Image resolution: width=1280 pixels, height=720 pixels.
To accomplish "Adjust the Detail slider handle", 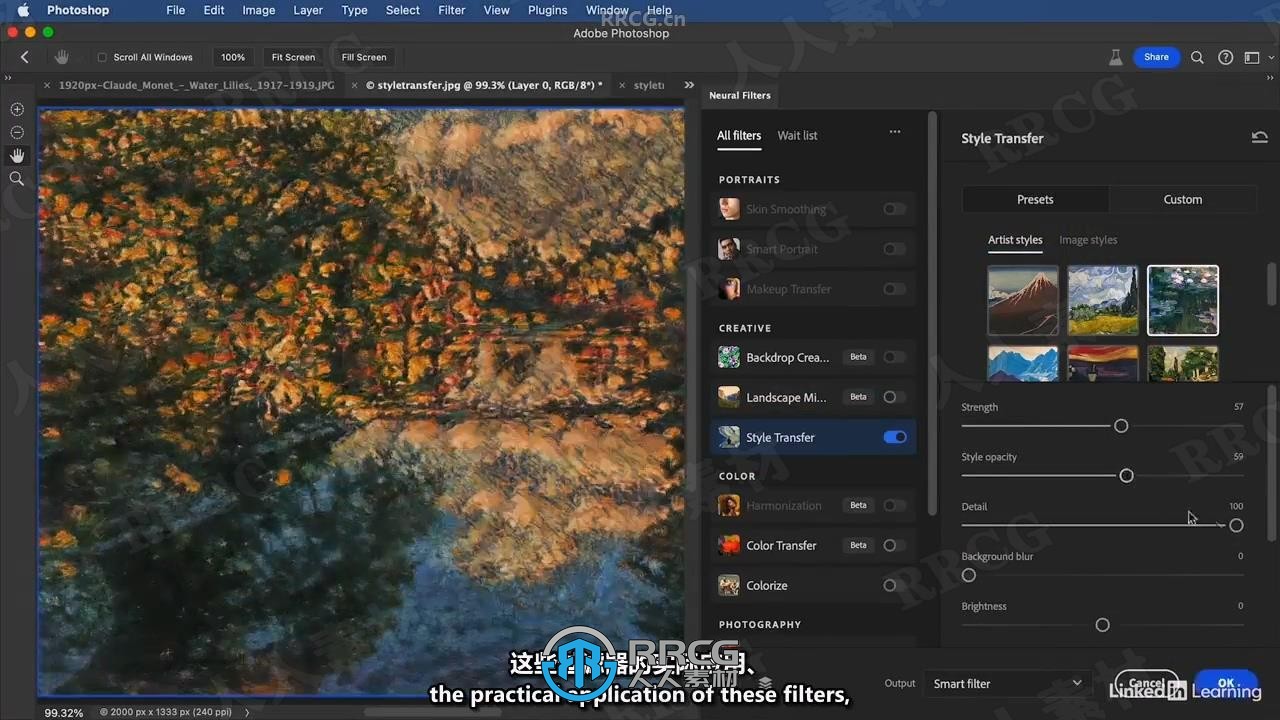I will point(1236,525).
